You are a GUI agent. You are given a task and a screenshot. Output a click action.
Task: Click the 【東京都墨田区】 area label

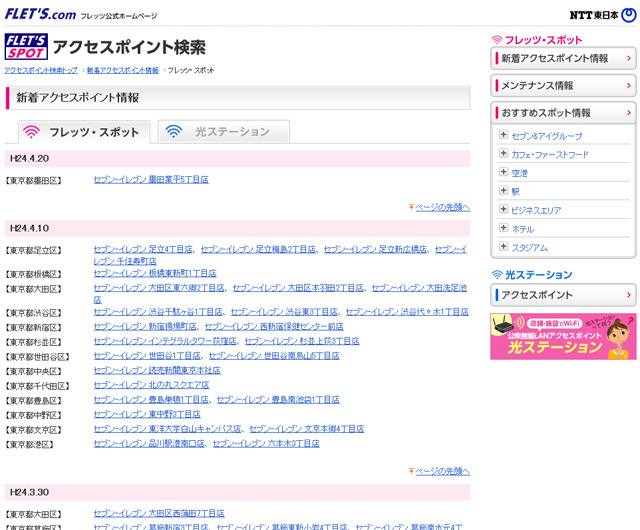pyautogui.click(x=33, y=180)
